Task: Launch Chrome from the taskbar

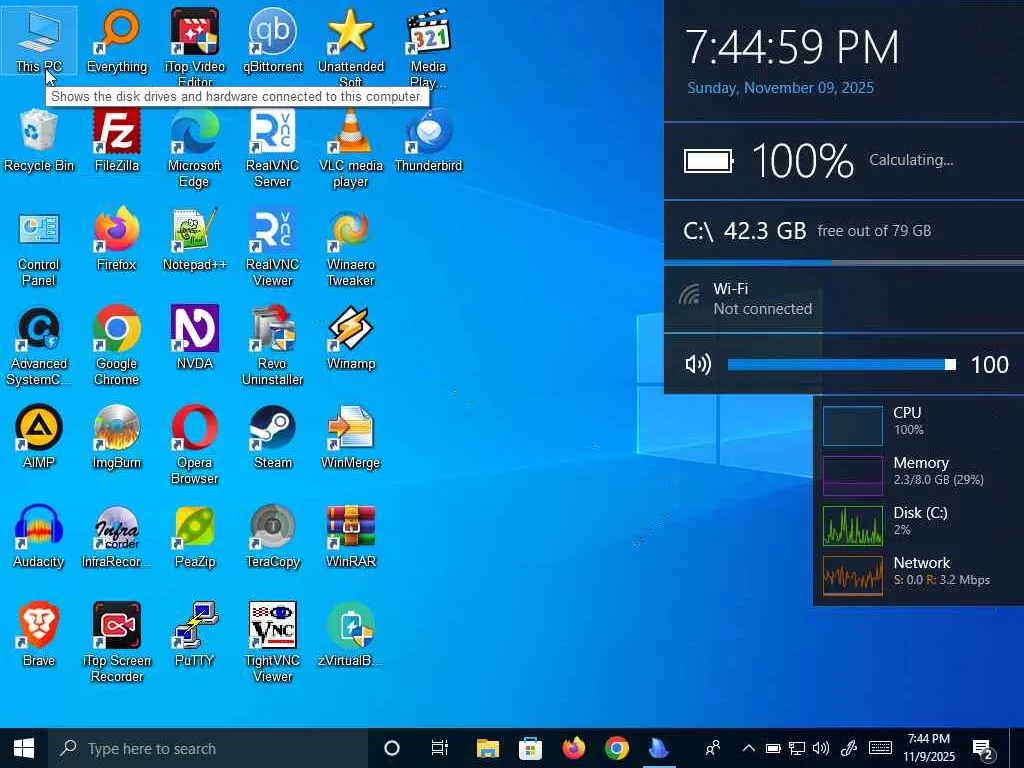Action: coord(616,748)
